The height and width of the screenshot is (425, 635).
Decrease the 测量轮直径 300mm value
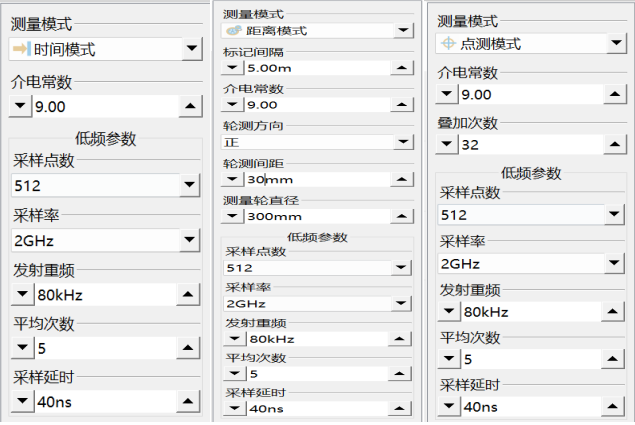coord(231,216)
